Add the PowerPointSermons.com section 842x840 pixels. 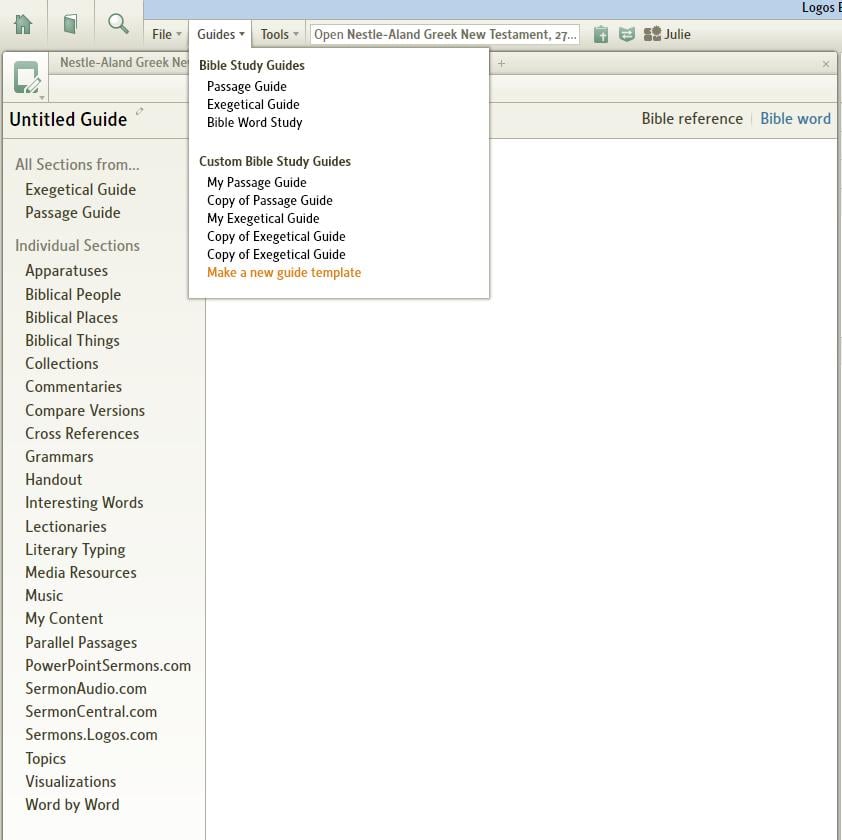click(x=108, y=665)
